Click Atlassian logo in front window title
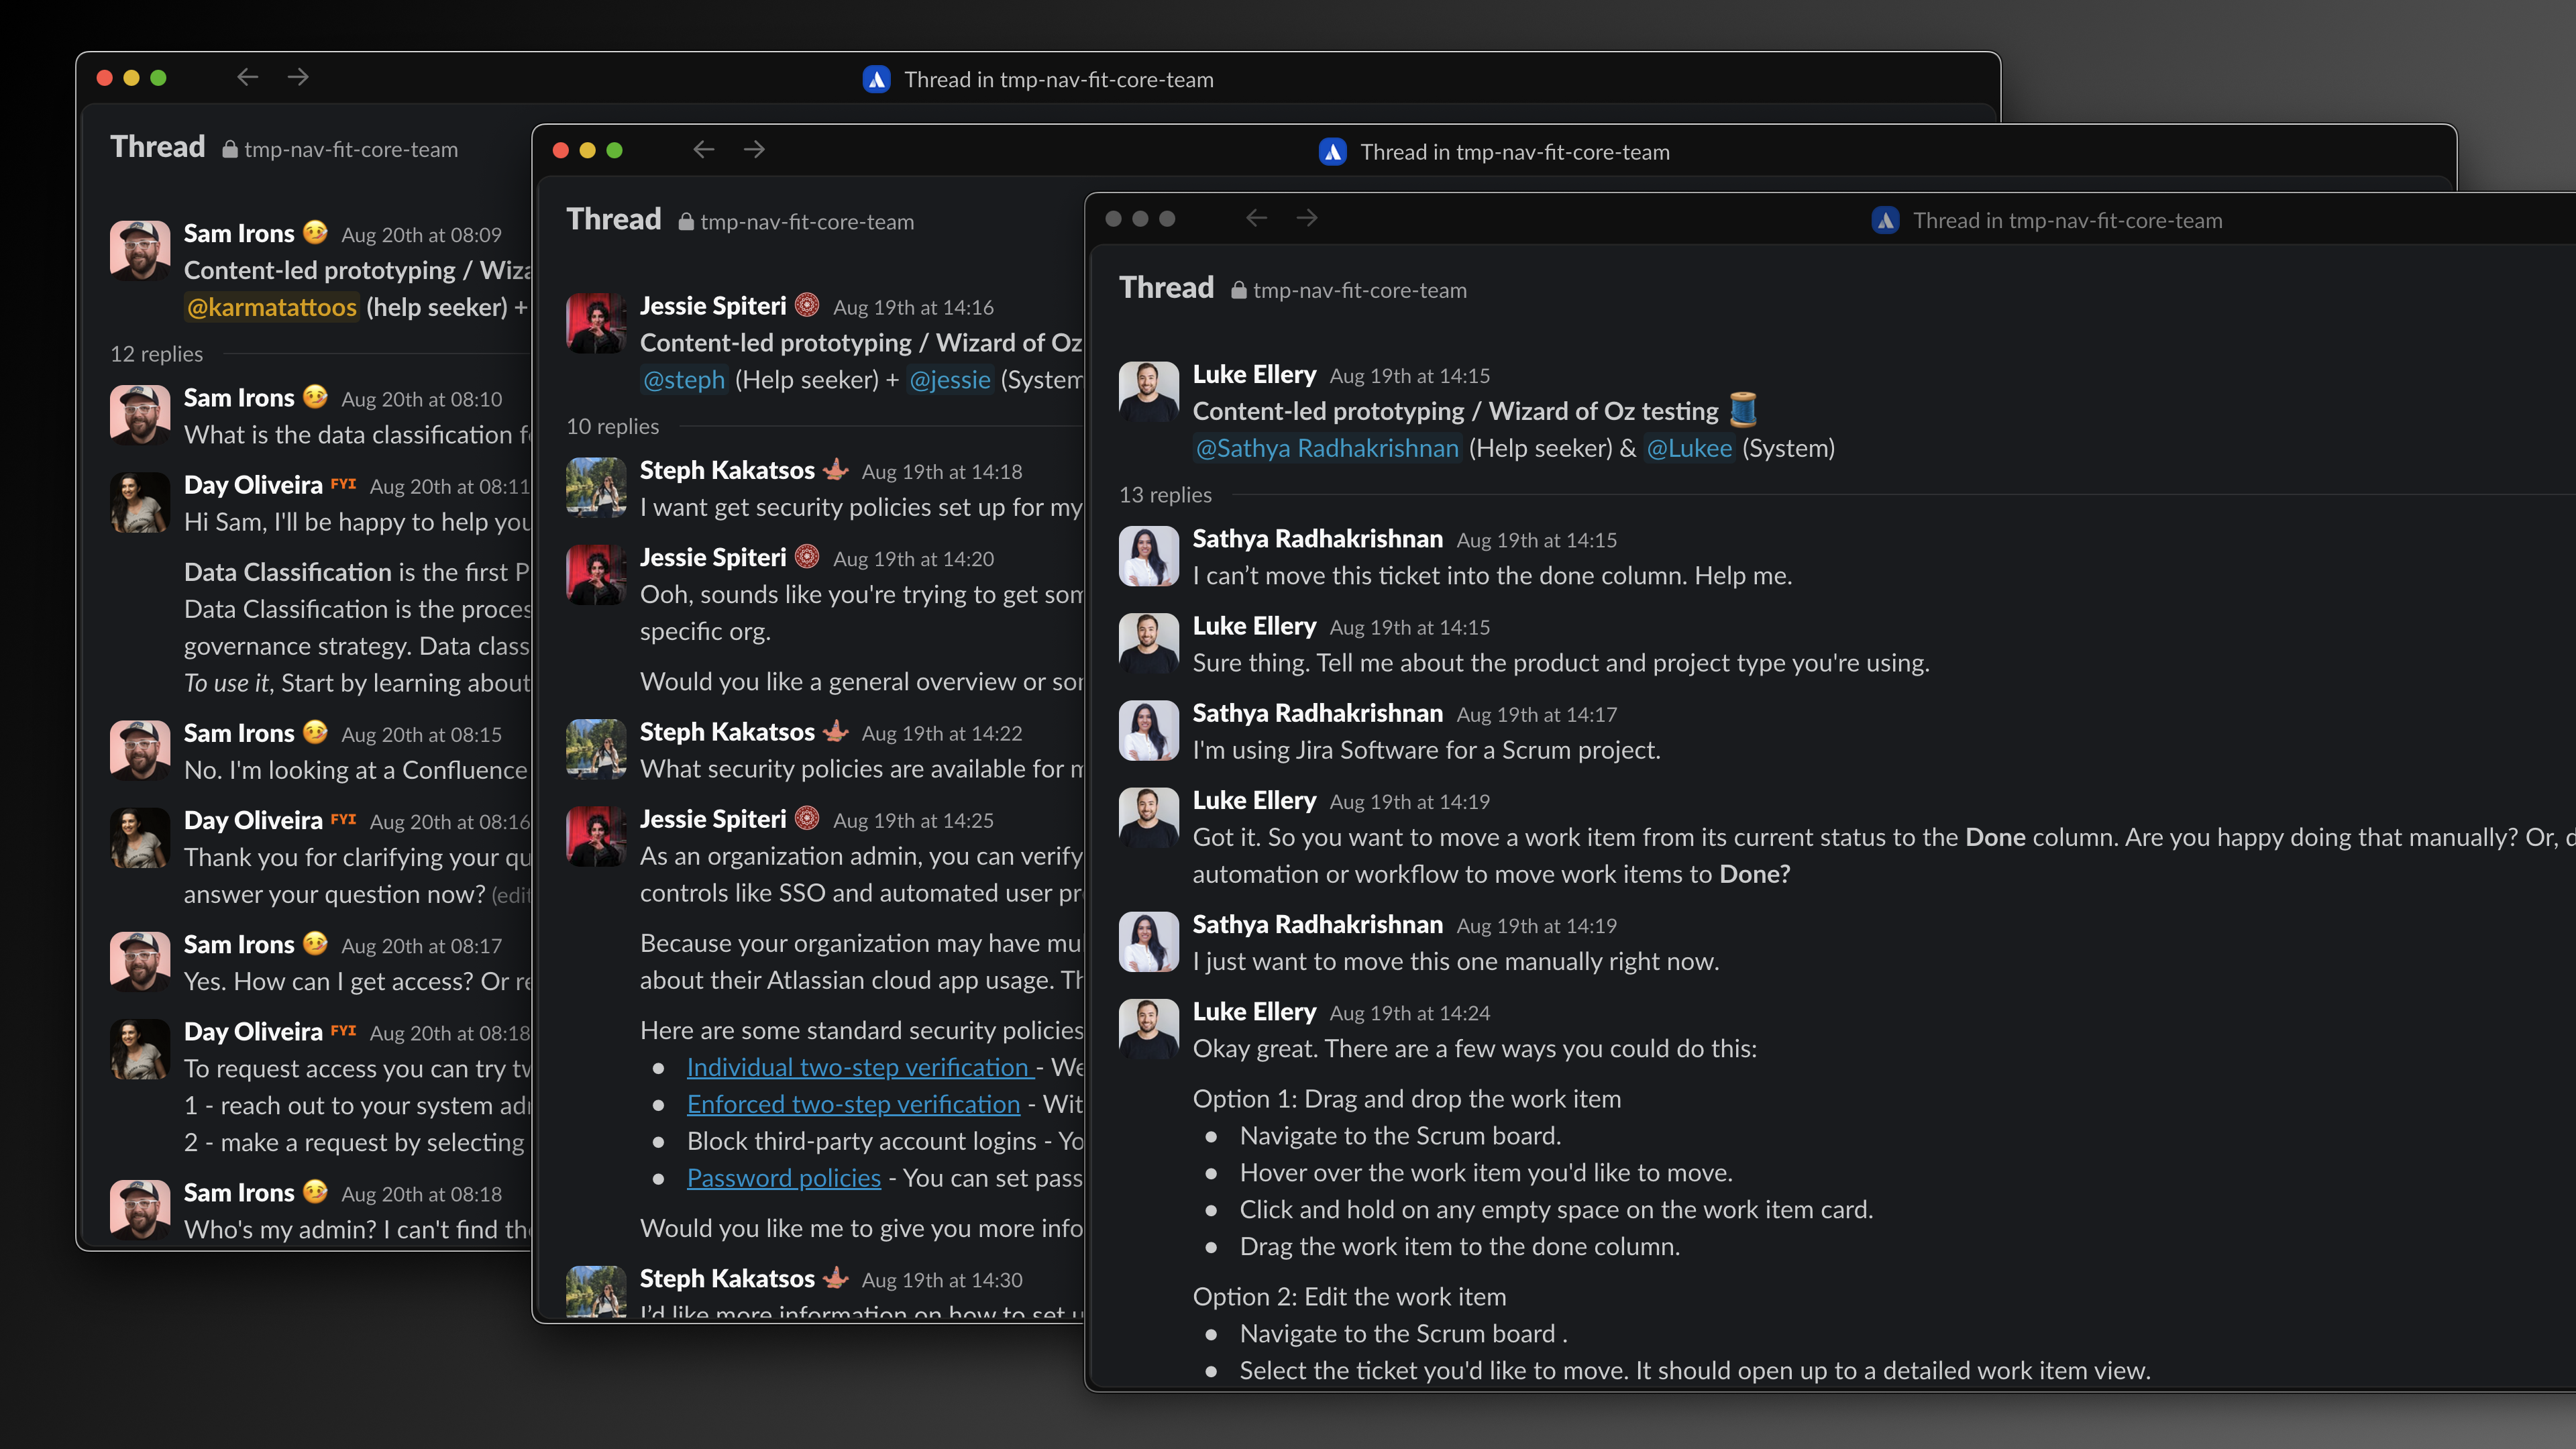The height and width of the screenshot is (1449, 2576). pyautogui.click(x=1885, y=220)
